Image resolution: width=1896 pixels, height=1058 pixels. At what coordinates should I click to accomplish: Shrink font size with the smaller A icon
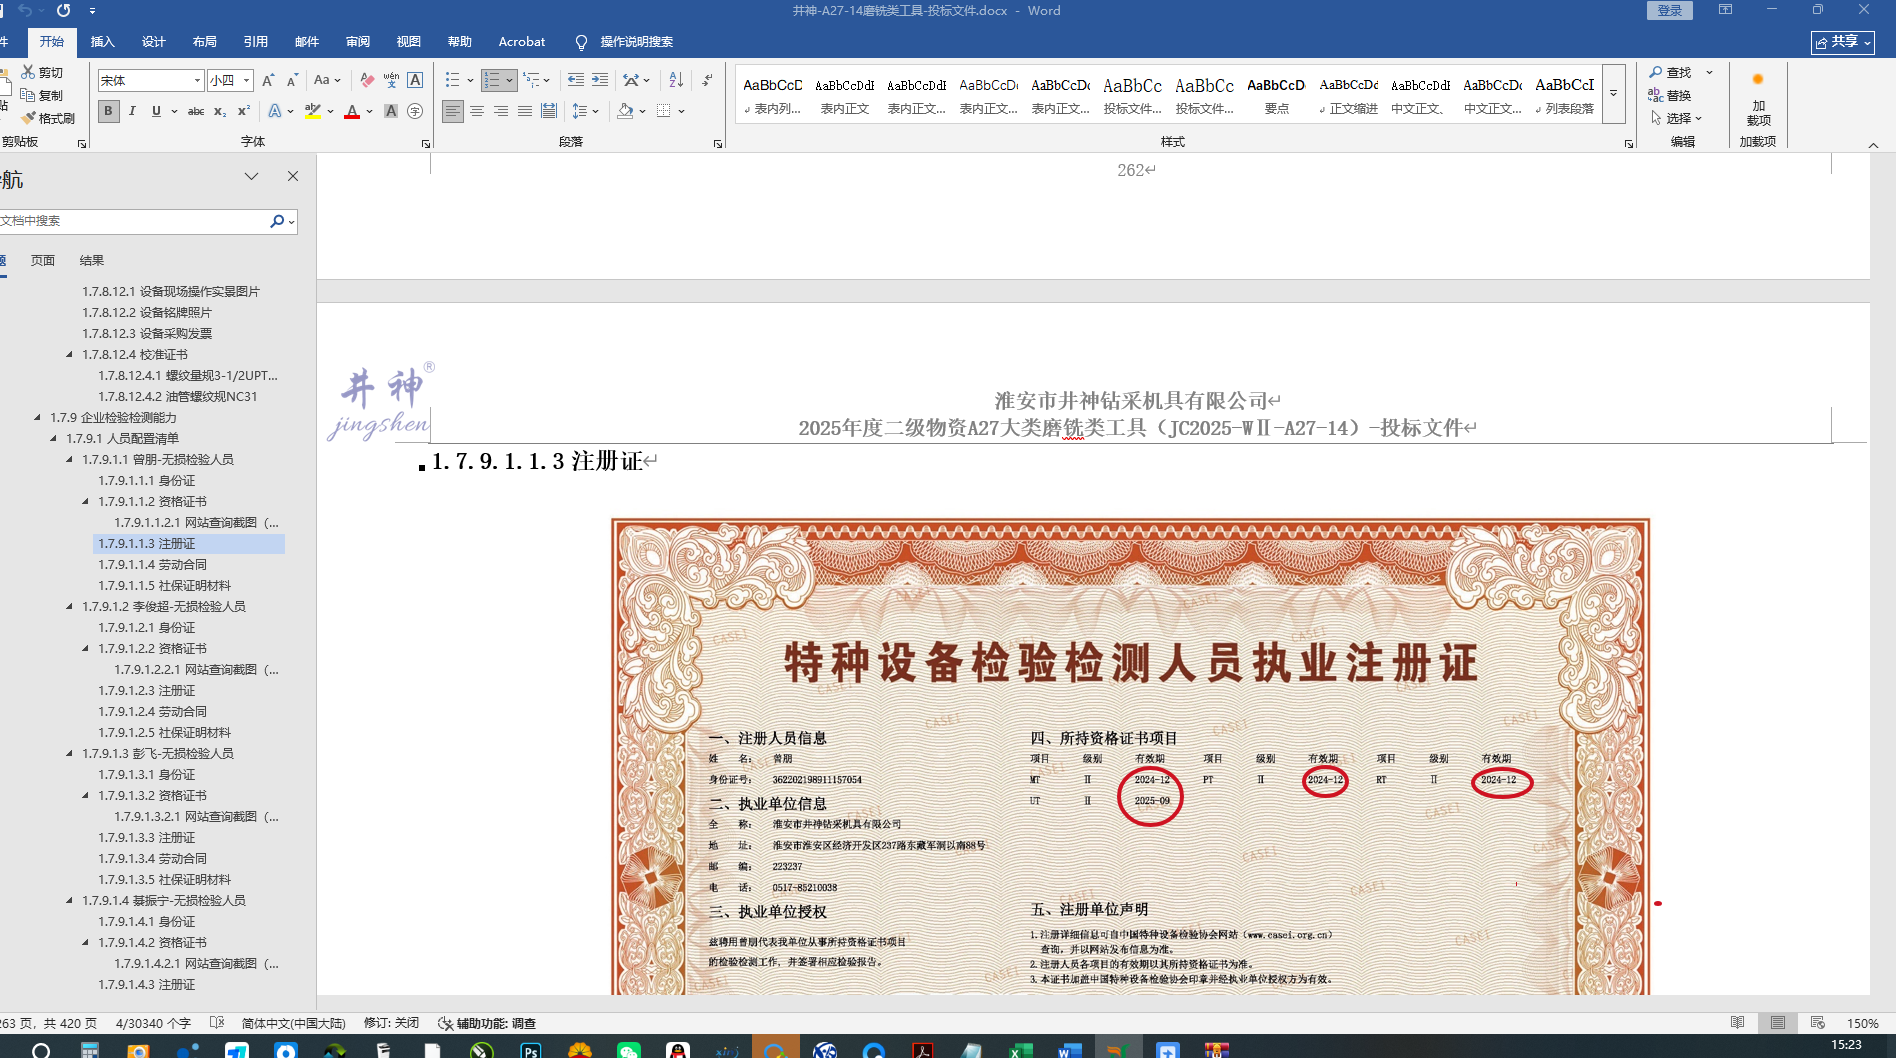coord(292,80)
